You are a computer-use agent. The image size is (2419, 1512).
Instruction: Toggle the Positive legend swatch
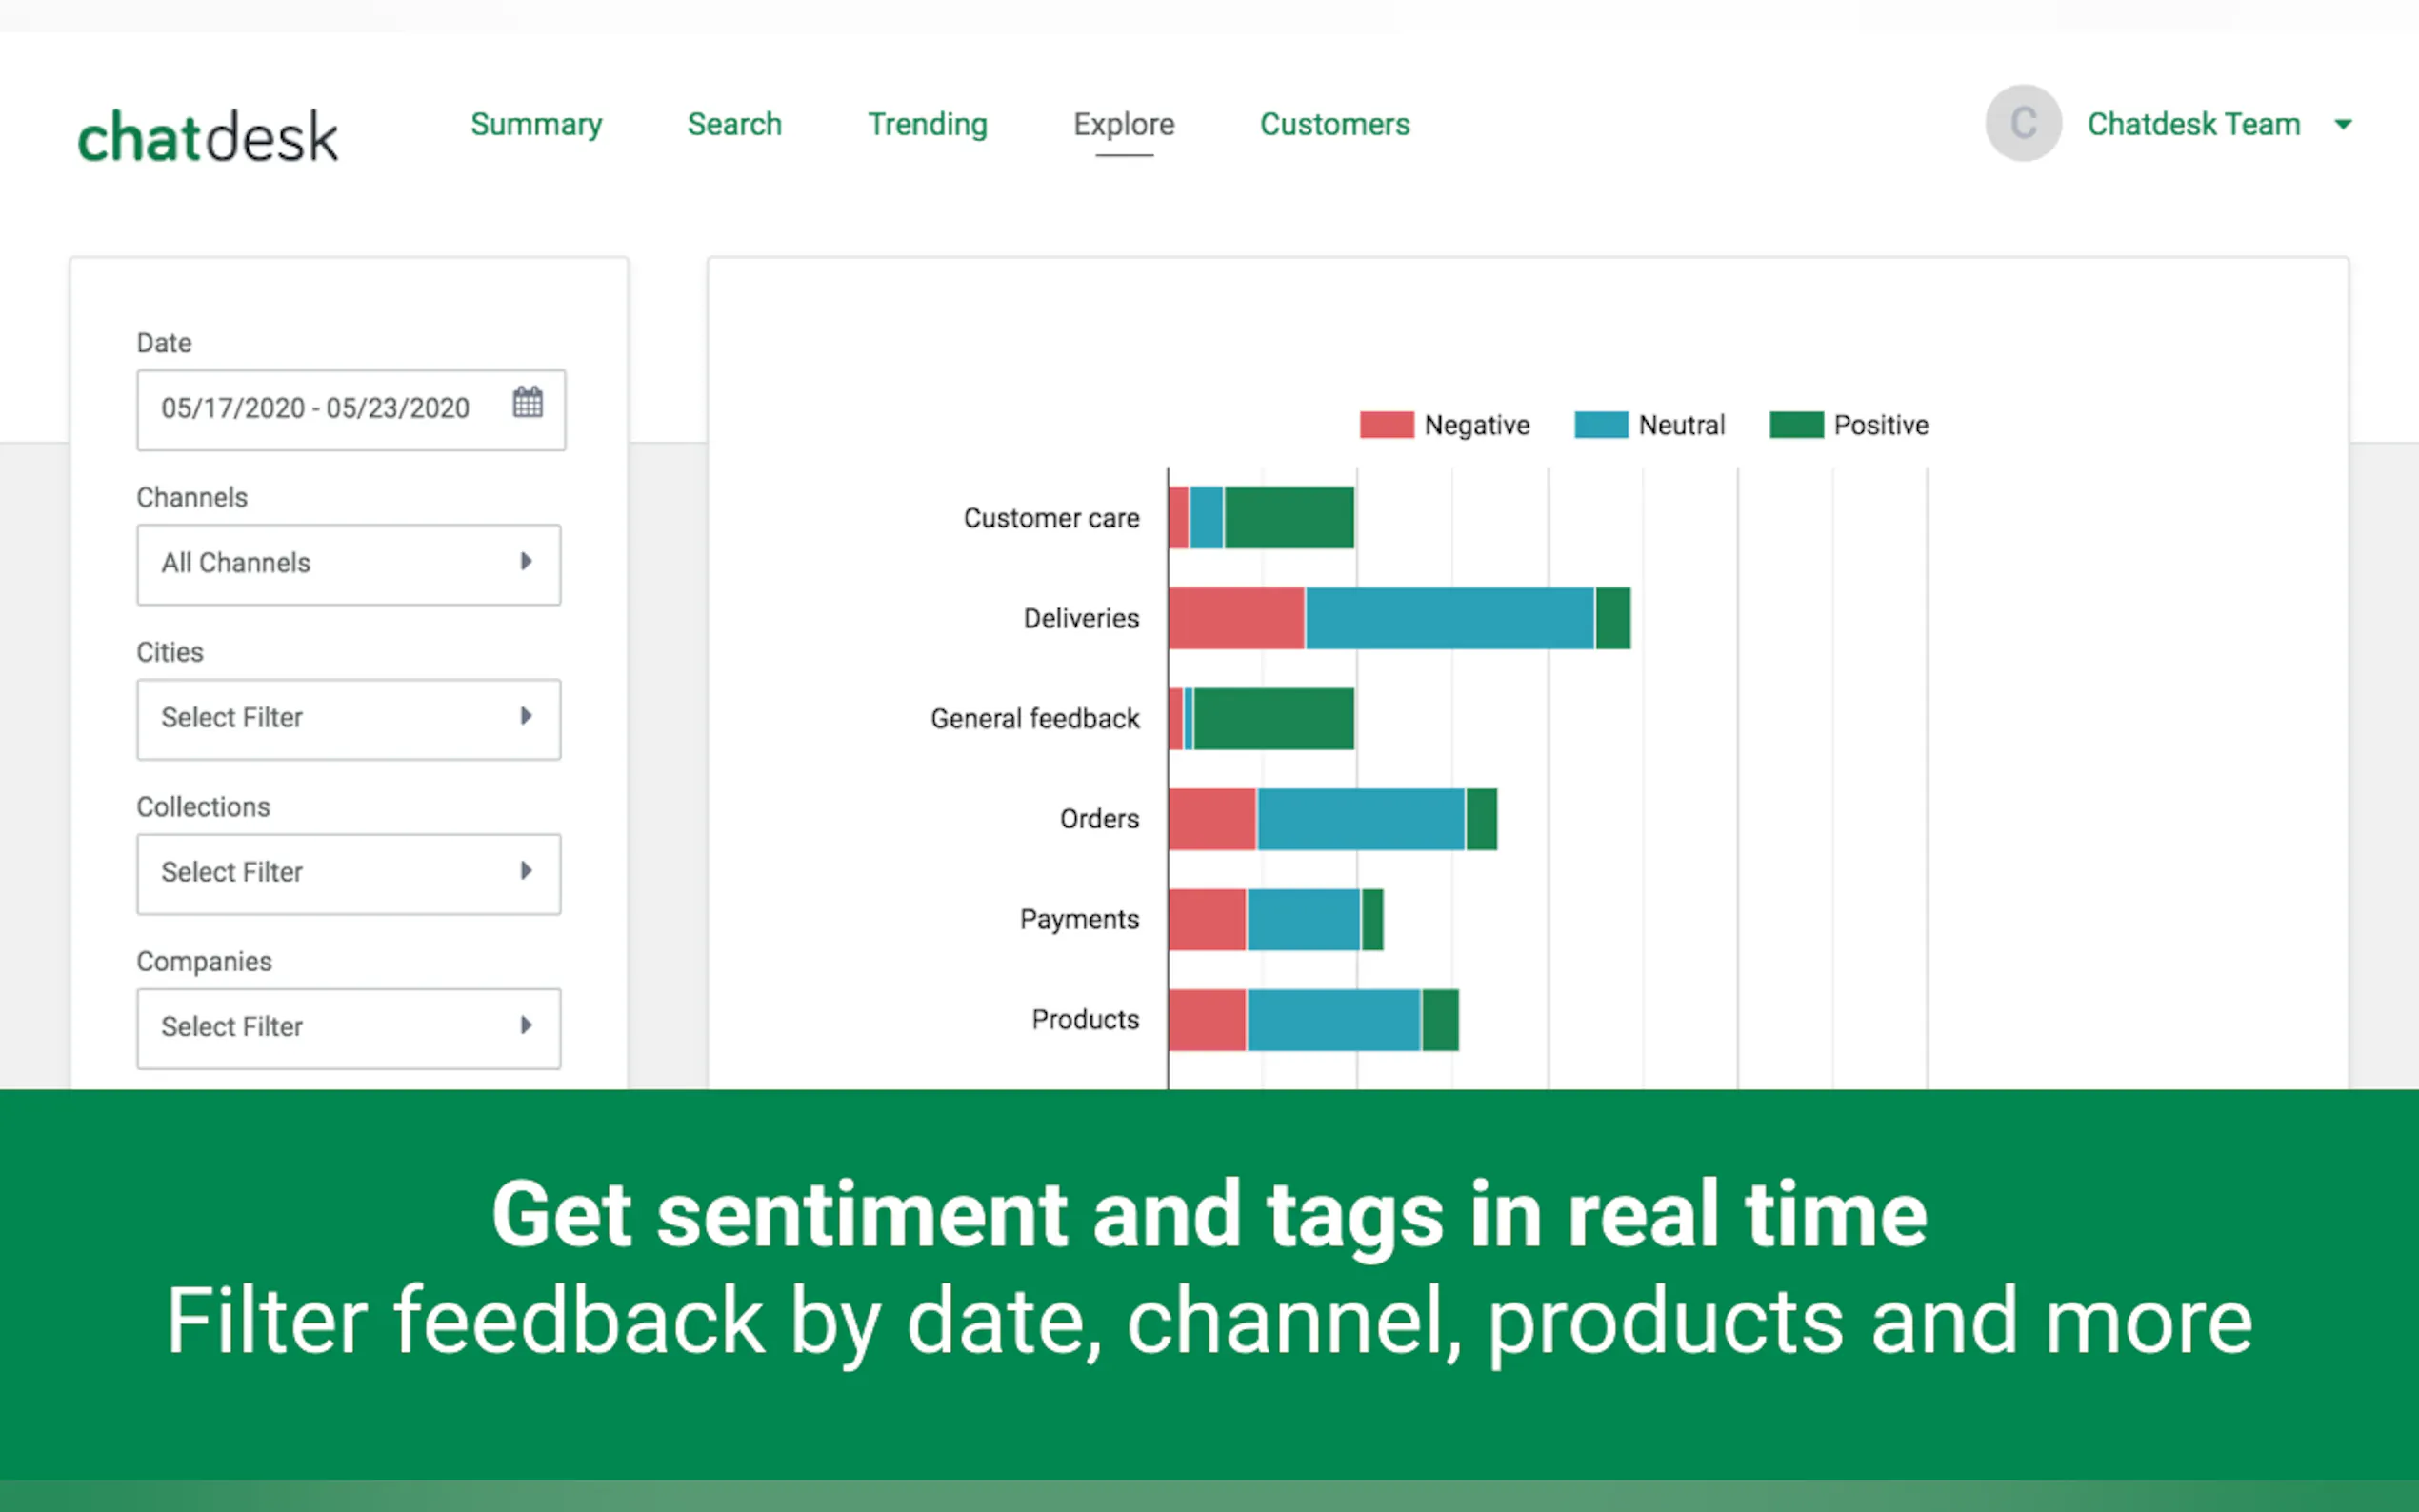pyautogui.click(x=1796, y=425)
